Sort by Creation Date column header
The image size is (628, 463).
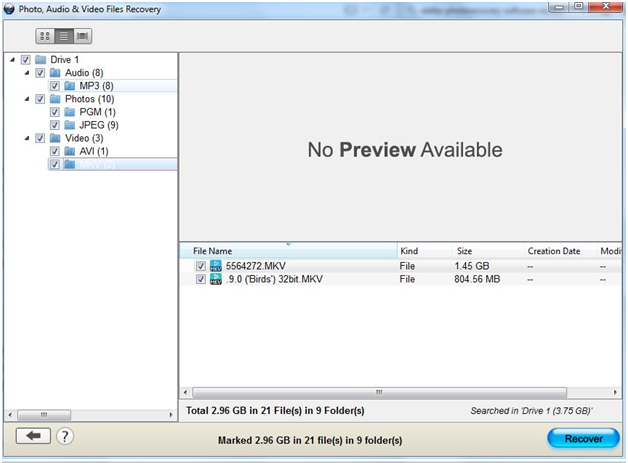point(560,251)
